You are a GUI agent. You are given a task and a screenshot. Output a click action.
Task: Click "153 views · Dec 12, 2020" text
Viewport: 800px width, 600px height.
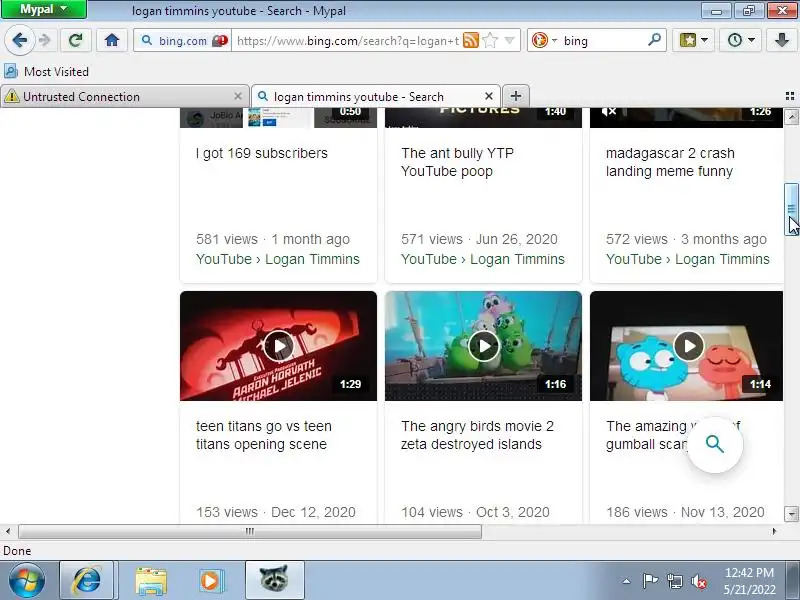tap(276, 512)
